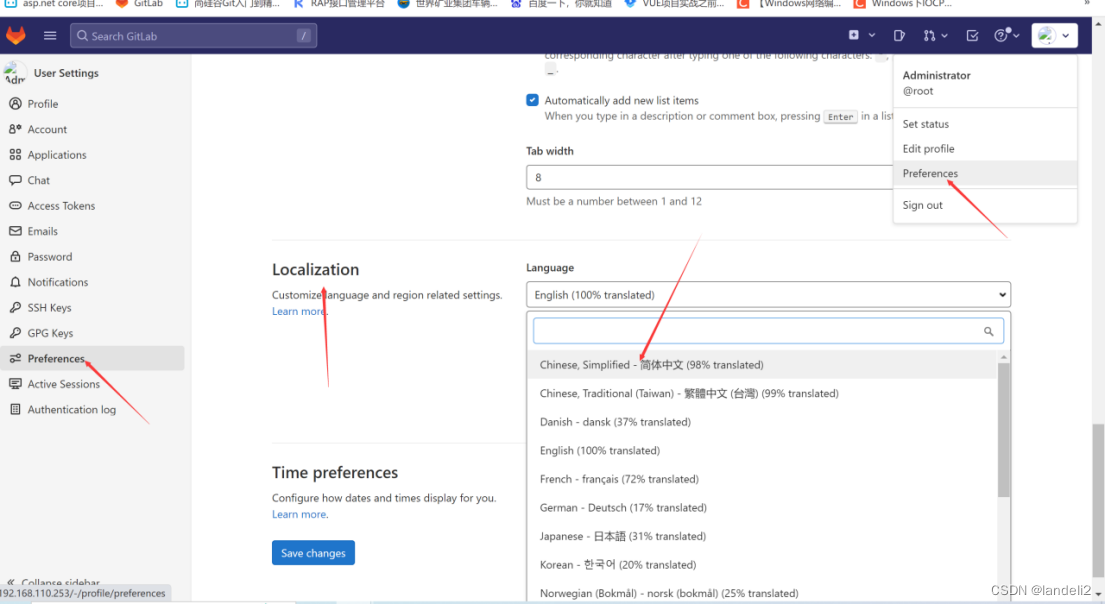Select Chinese, Simplified from language list
This screenshot has width=1106, height=605.
[x=651, y=365]
